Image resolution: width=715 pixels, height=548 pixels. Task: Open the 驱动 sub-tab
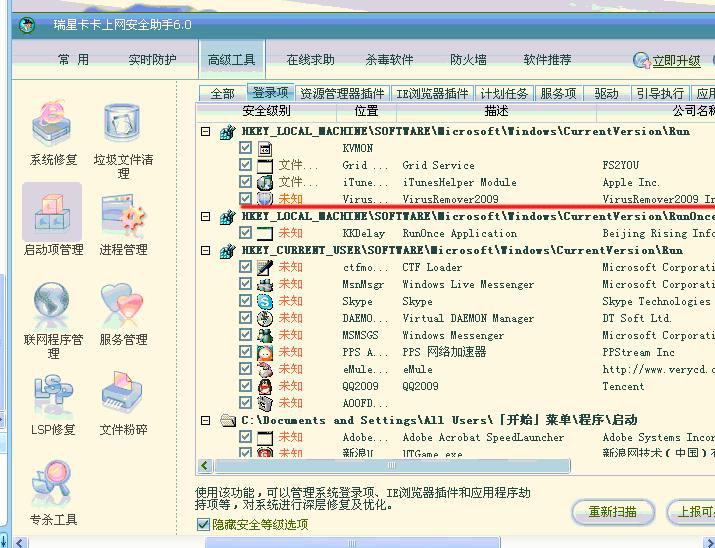click(x=606, y=93)
